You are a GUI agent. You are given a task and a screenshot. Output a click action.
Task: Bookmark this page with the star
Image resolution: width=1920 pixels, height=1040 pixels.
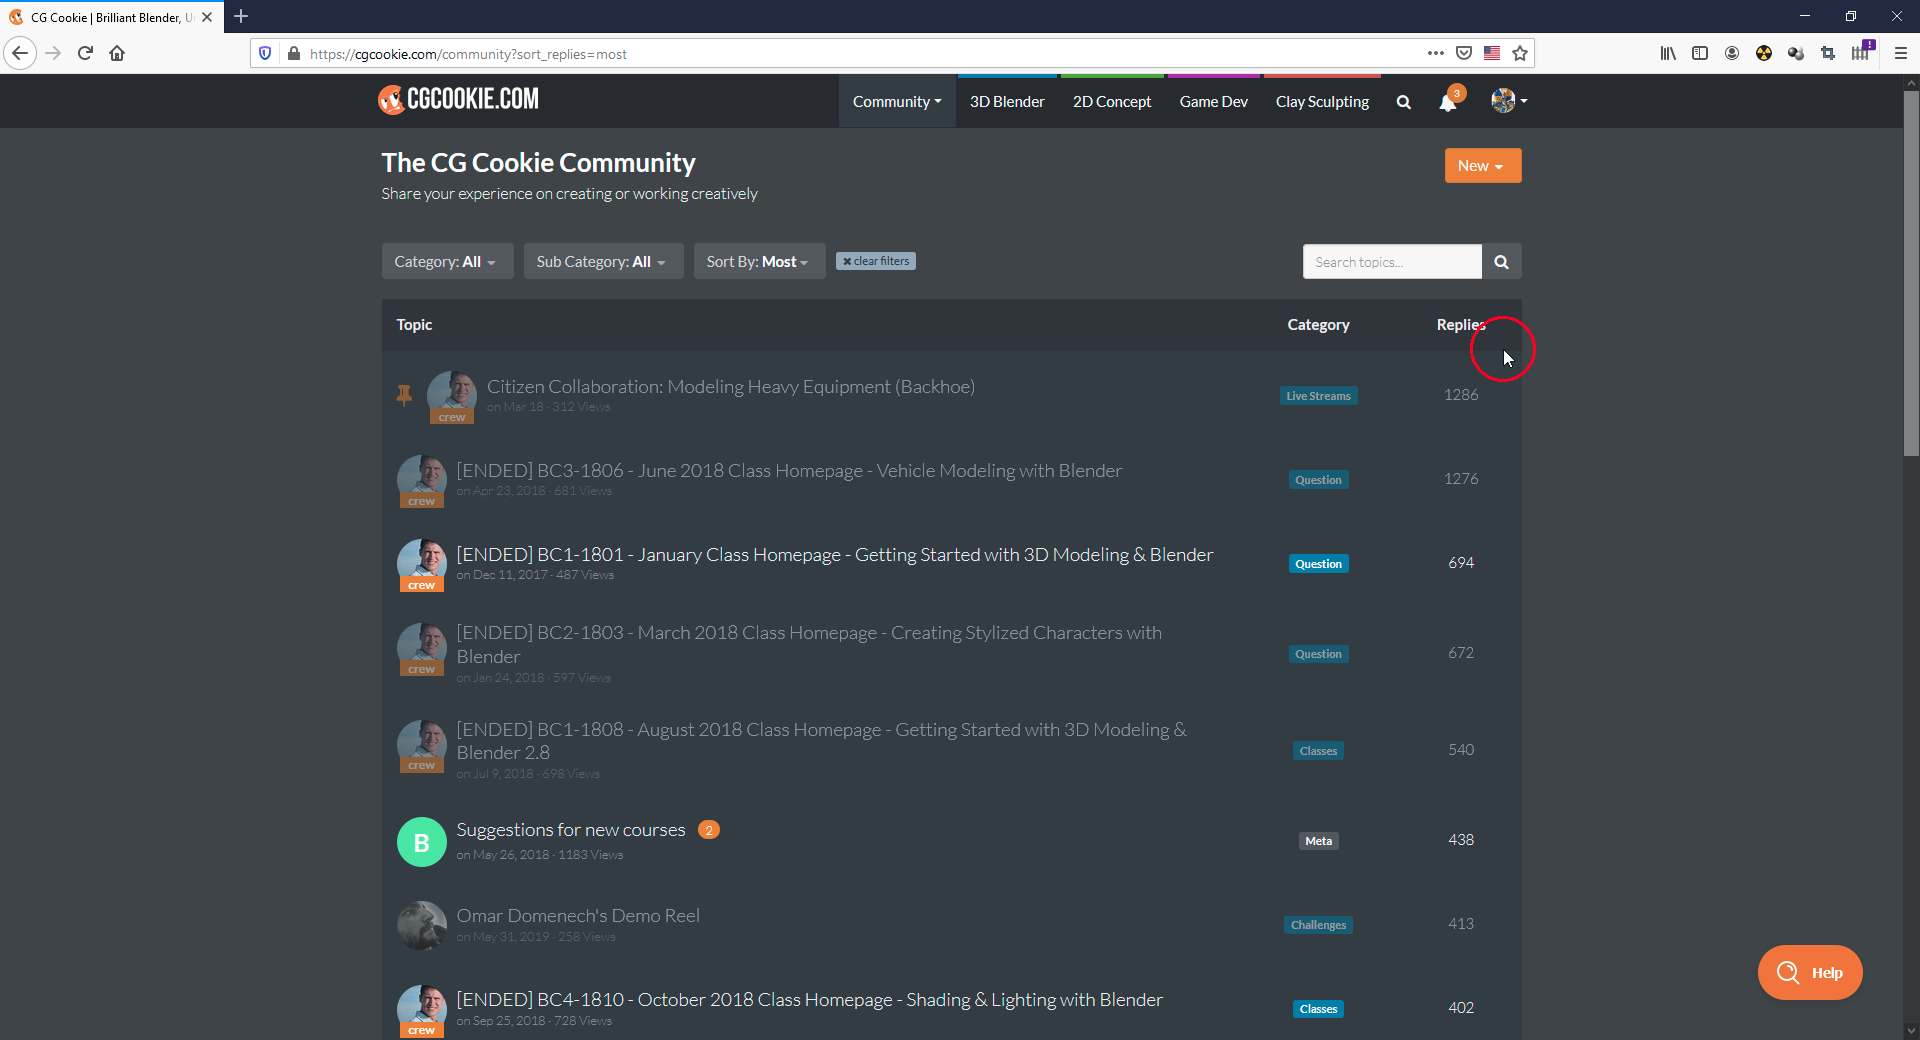point(1520,53)
